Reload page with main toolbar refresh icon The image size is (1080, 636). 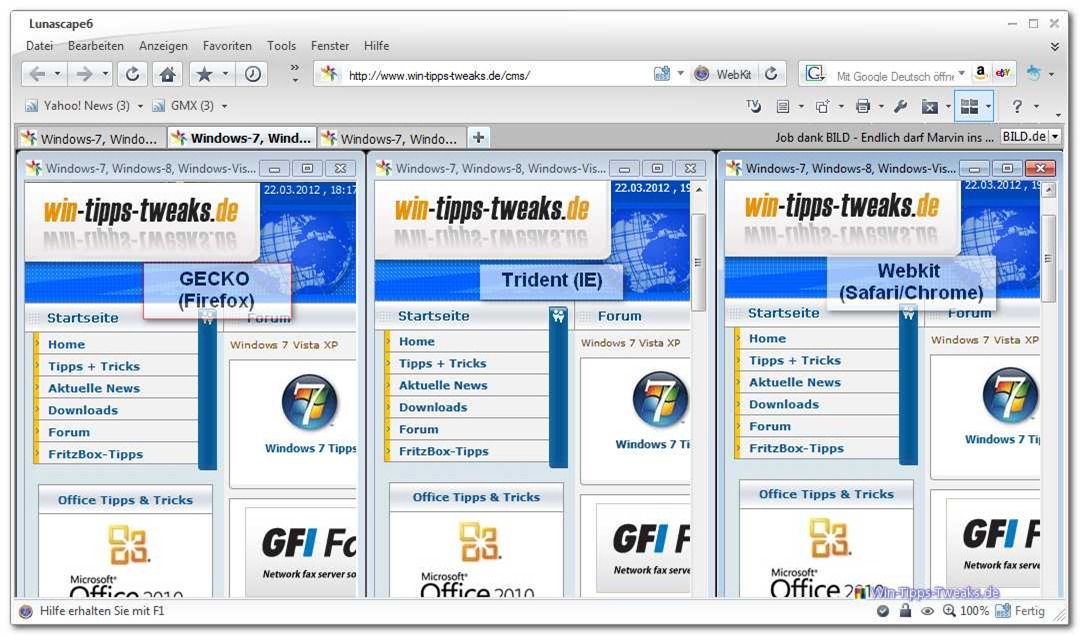click(x=132, y=74)
